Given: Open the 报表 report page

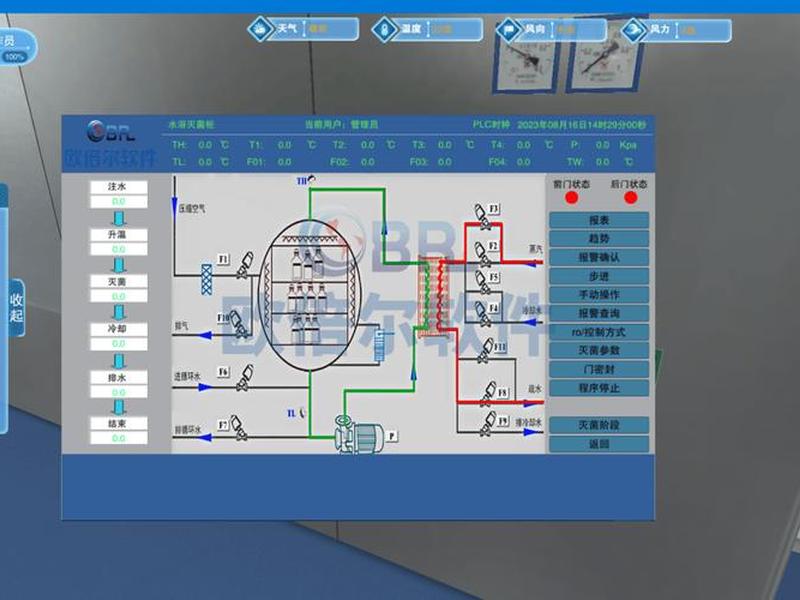Looking at the screenshot, I should [599, 220].
